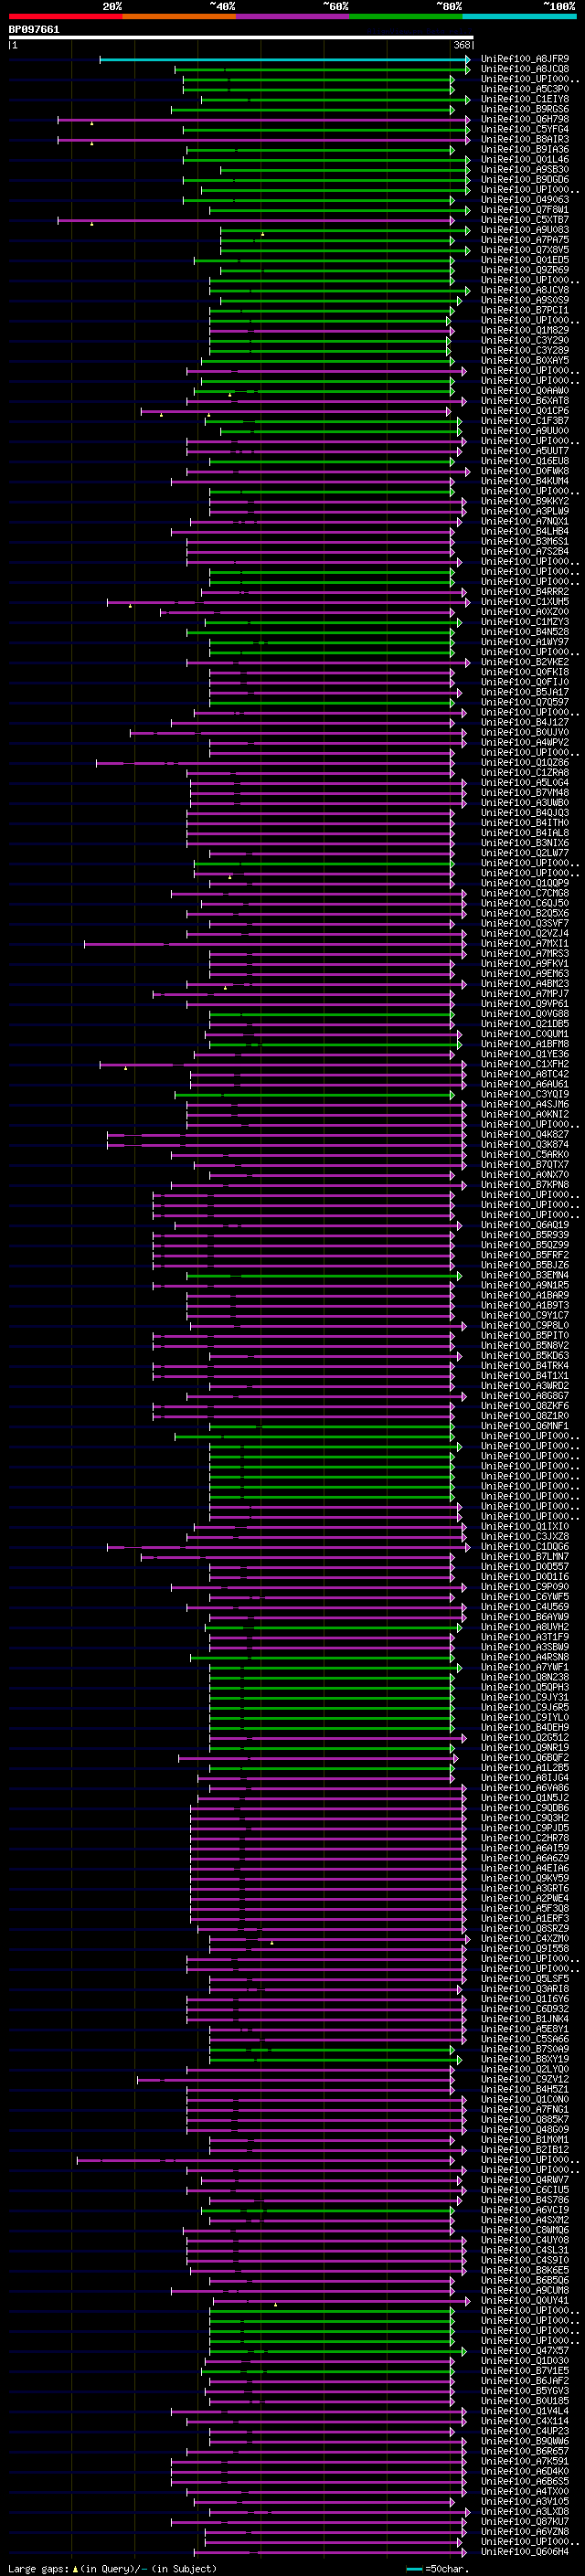
Task: Select label UniRef100_A9SB30
Action: [525, 169]
